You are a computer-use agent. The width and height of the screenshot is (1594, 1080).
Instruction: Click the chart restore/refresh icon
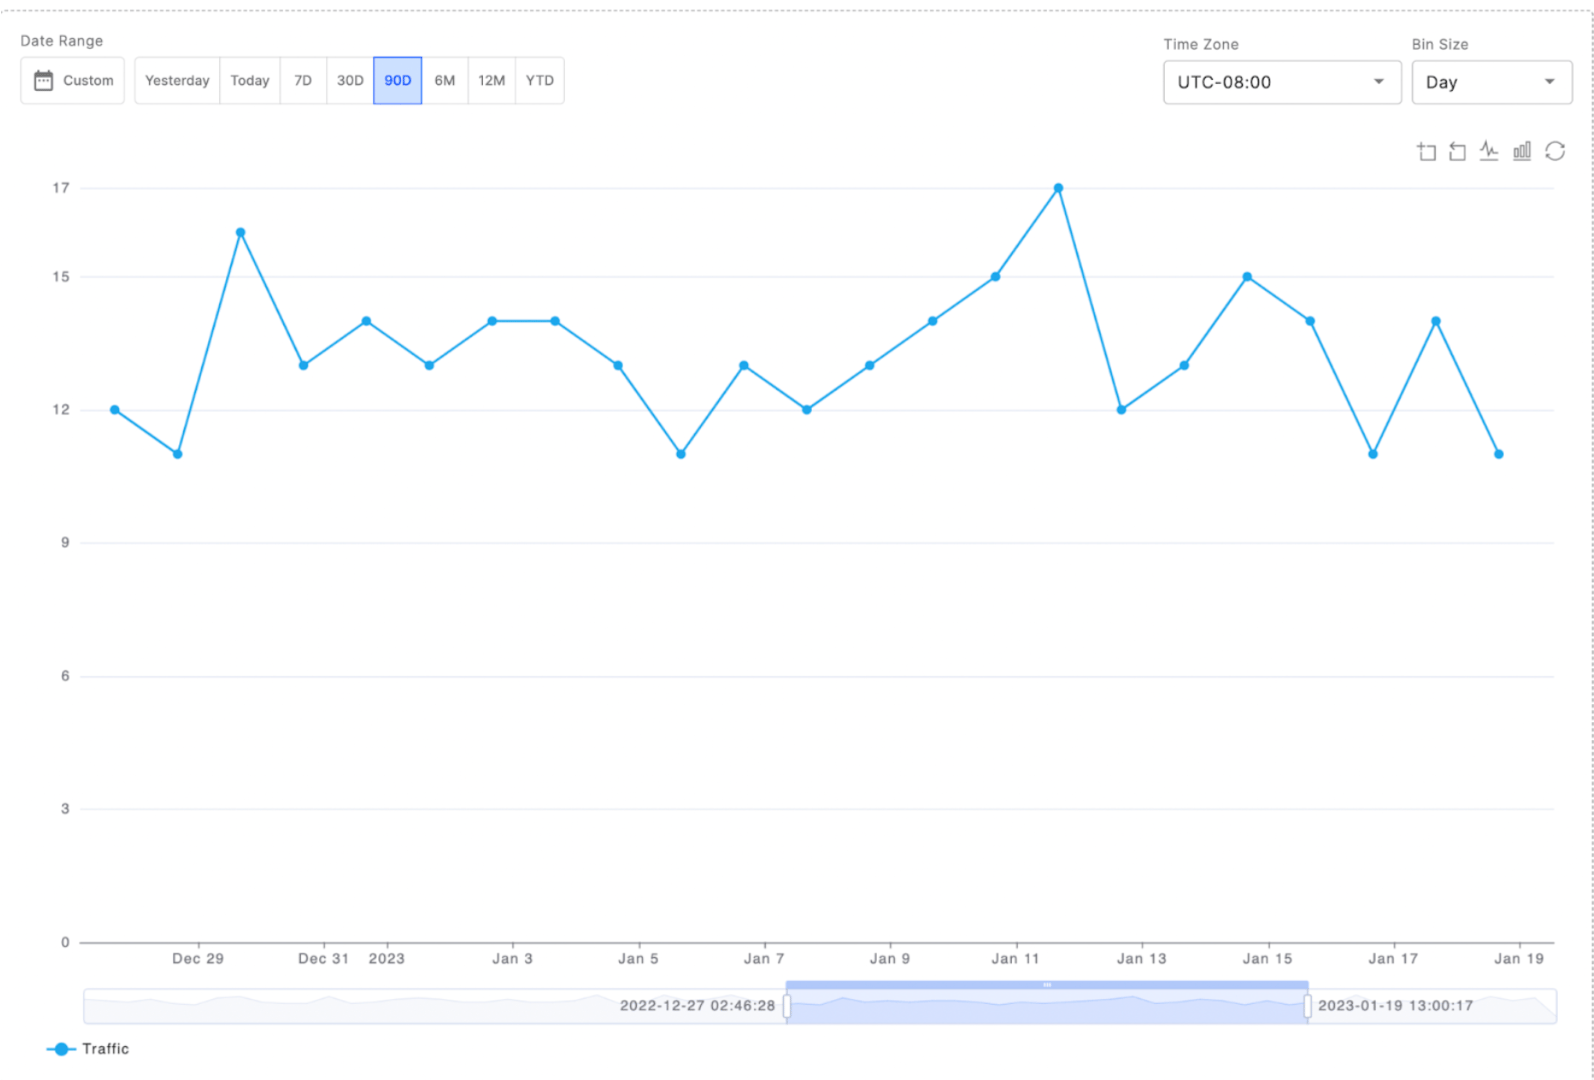click(1555, 151)
